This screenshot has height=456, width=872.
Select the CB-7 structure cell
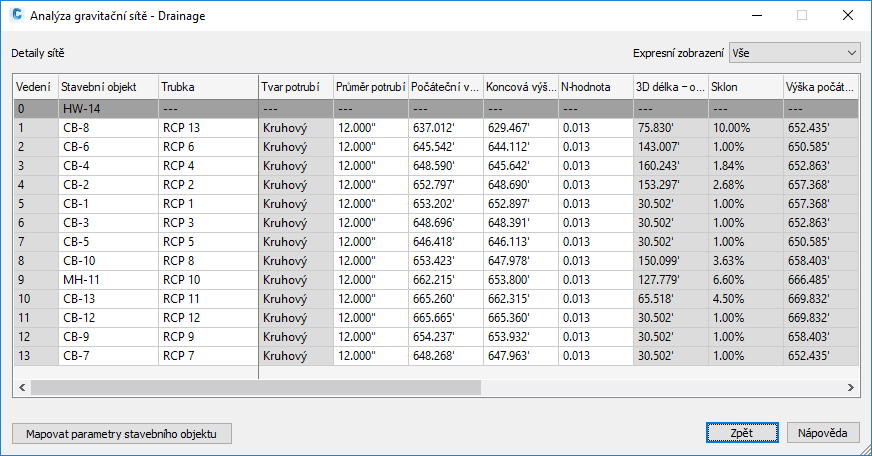click(x=108, y=355)
